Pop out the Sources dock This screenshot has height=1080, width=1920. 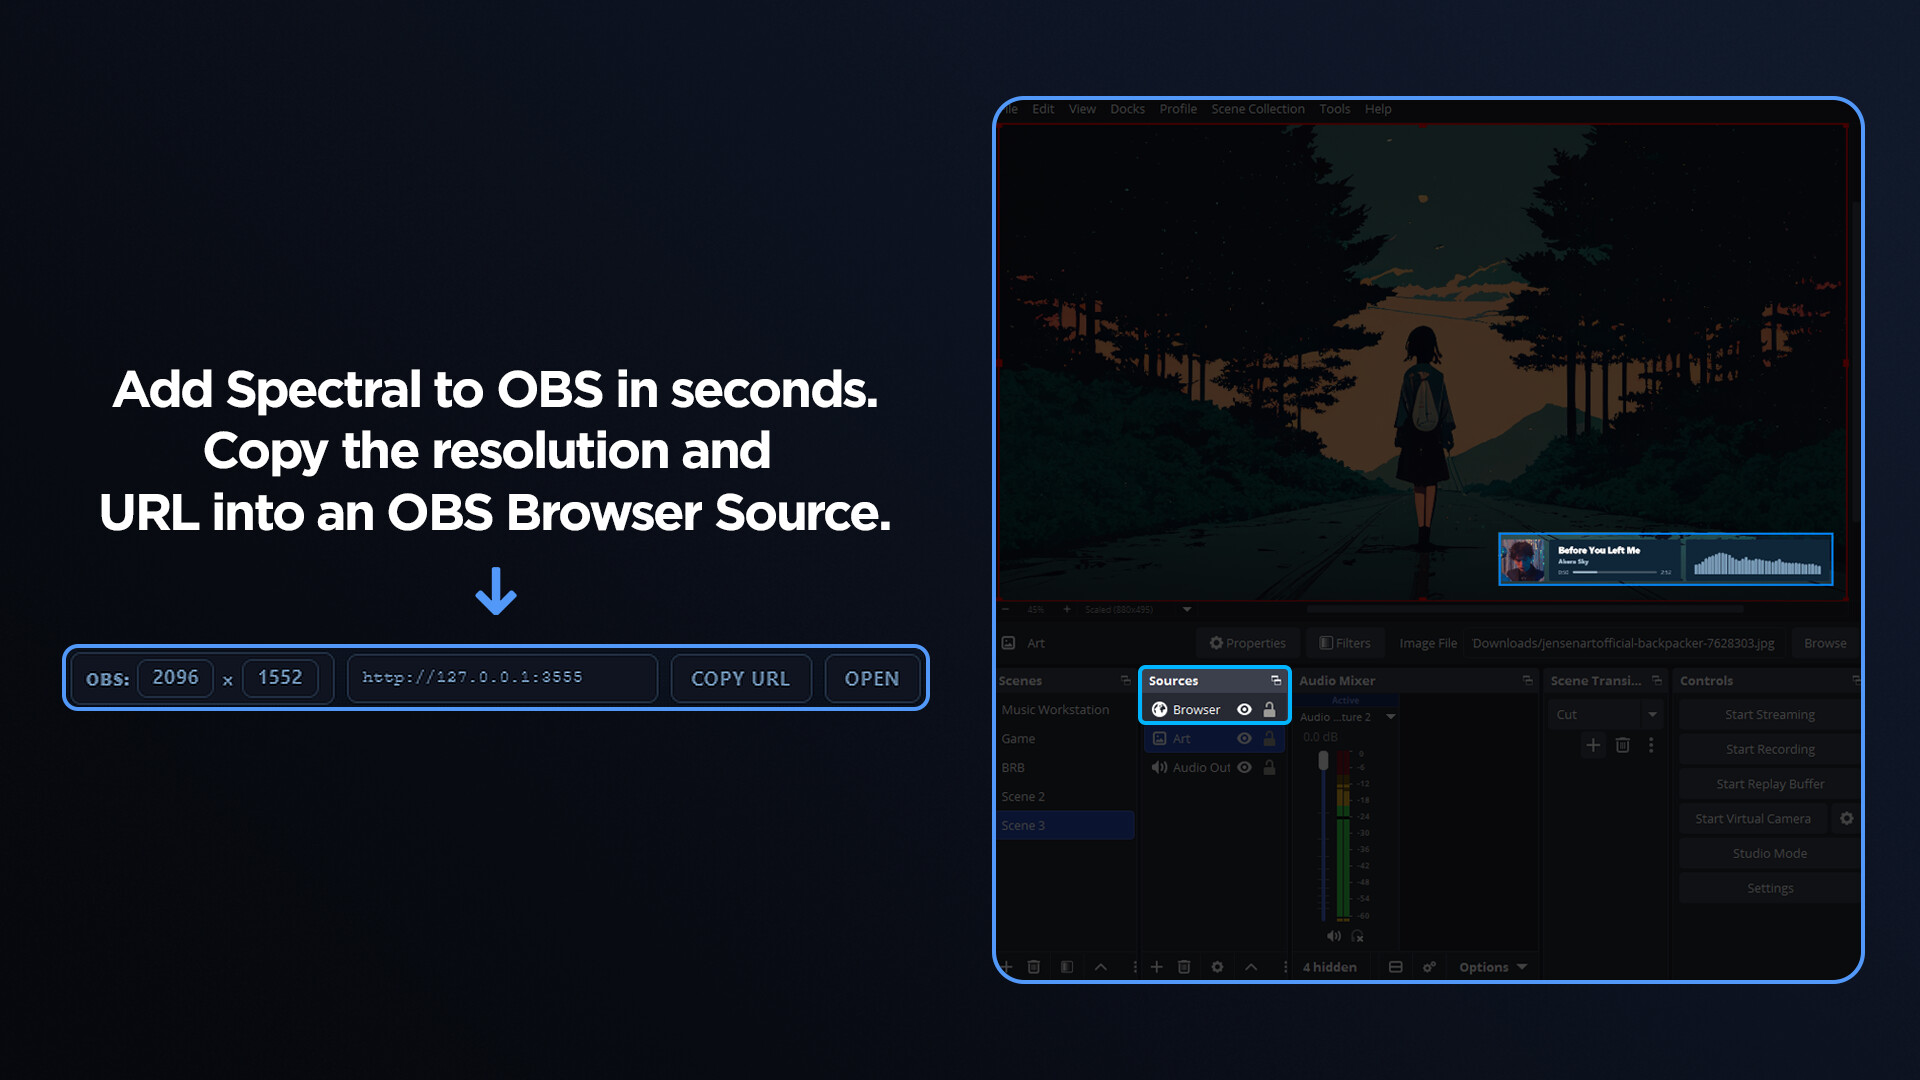point(1276,680)
